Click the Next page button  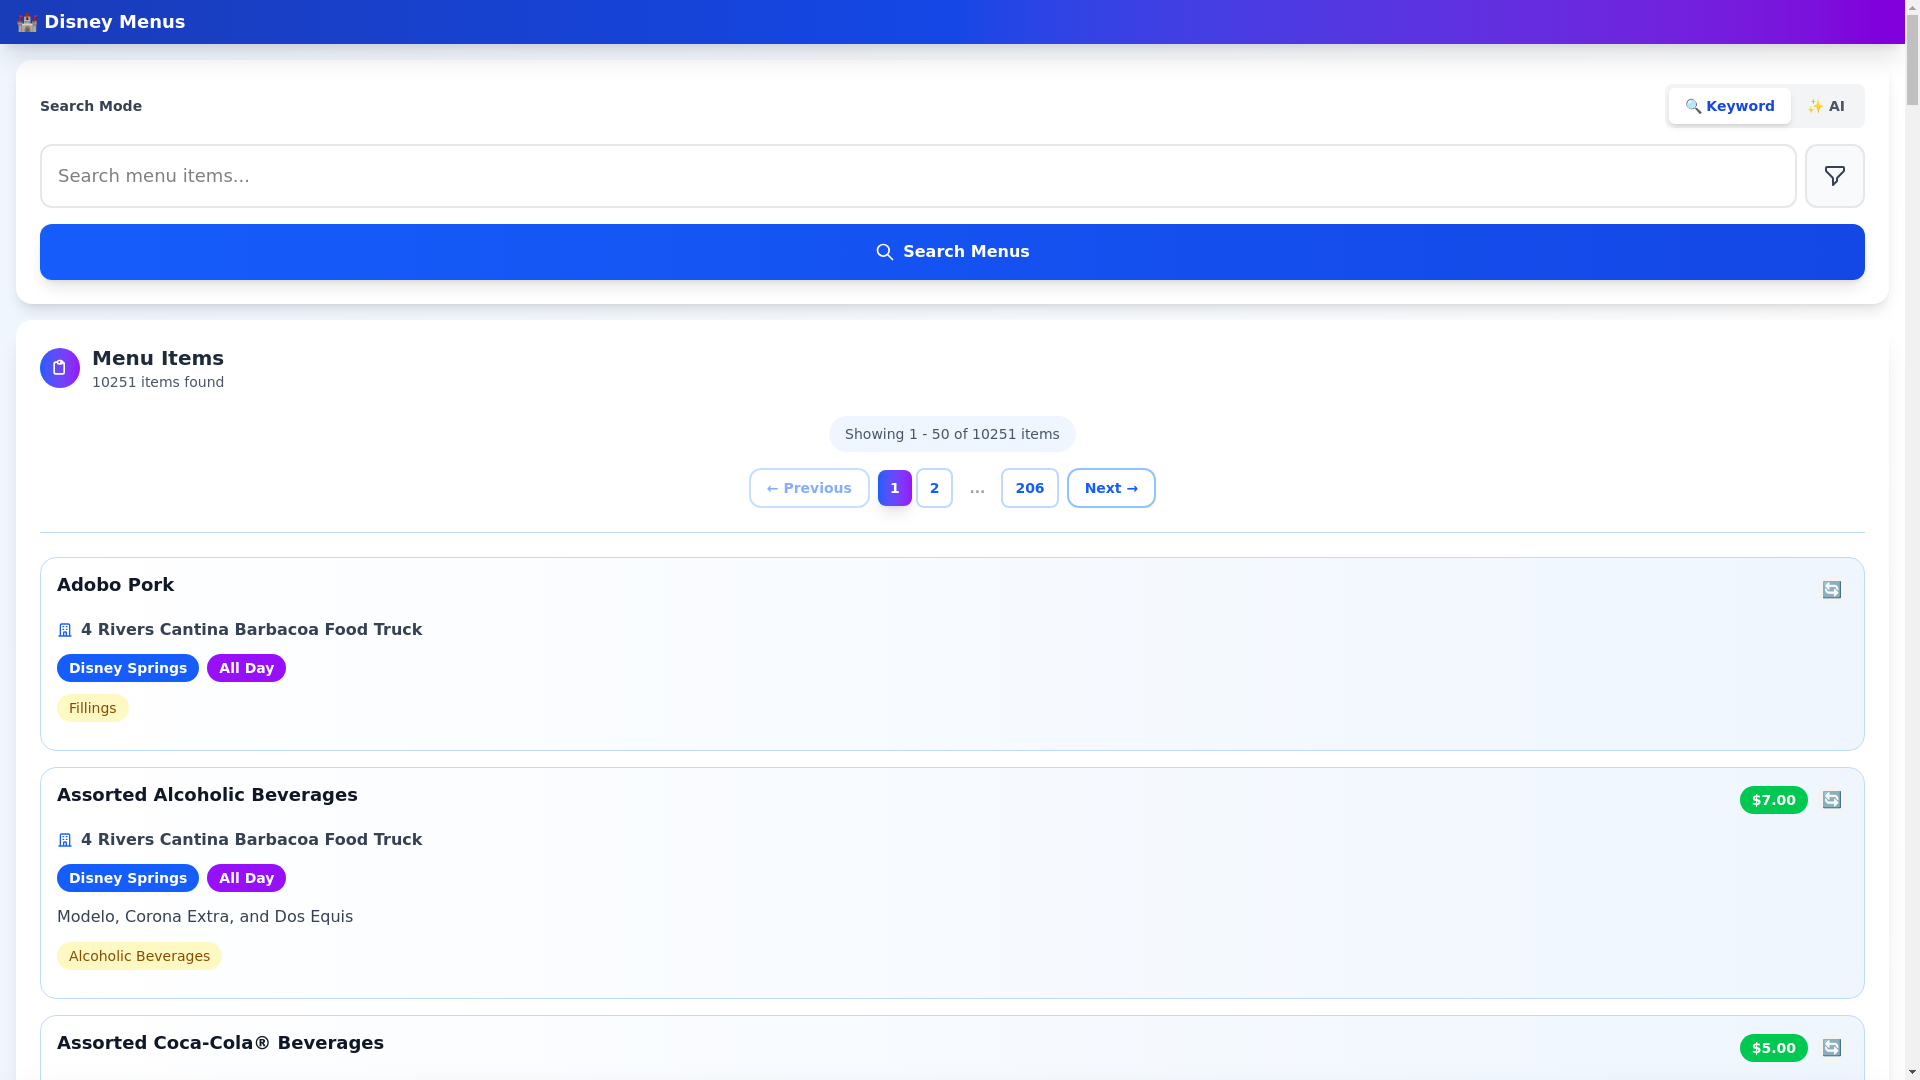pos(1110,488)
